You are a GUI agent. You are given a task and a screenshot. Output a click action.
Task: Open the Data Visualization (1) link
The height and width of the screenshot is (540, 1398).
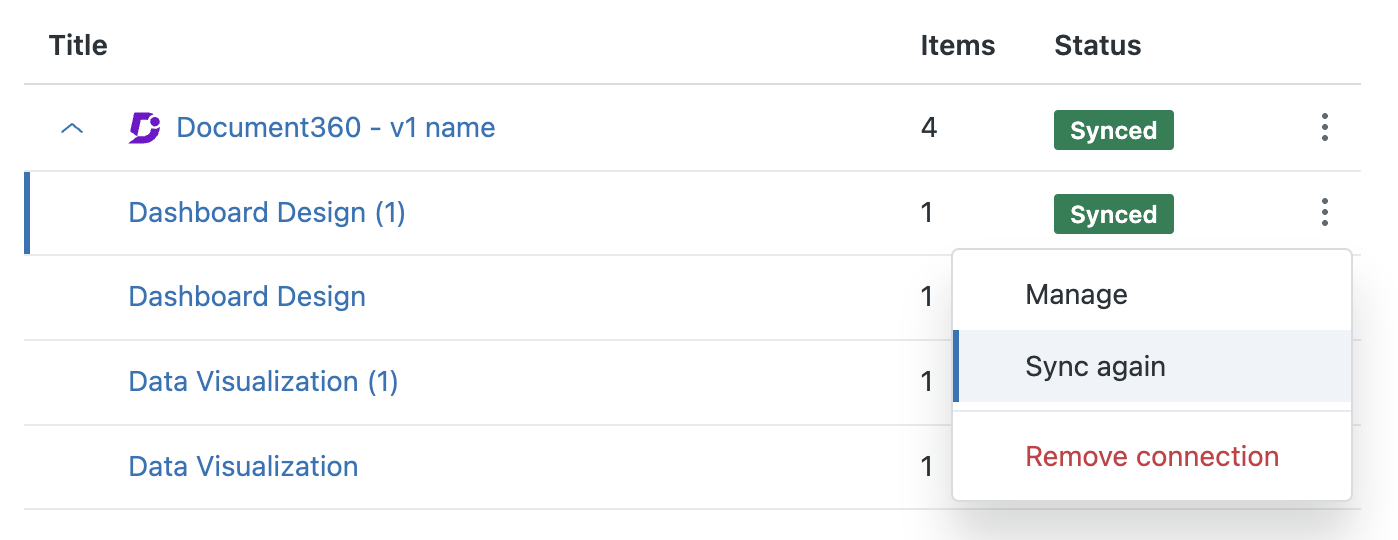263,382
